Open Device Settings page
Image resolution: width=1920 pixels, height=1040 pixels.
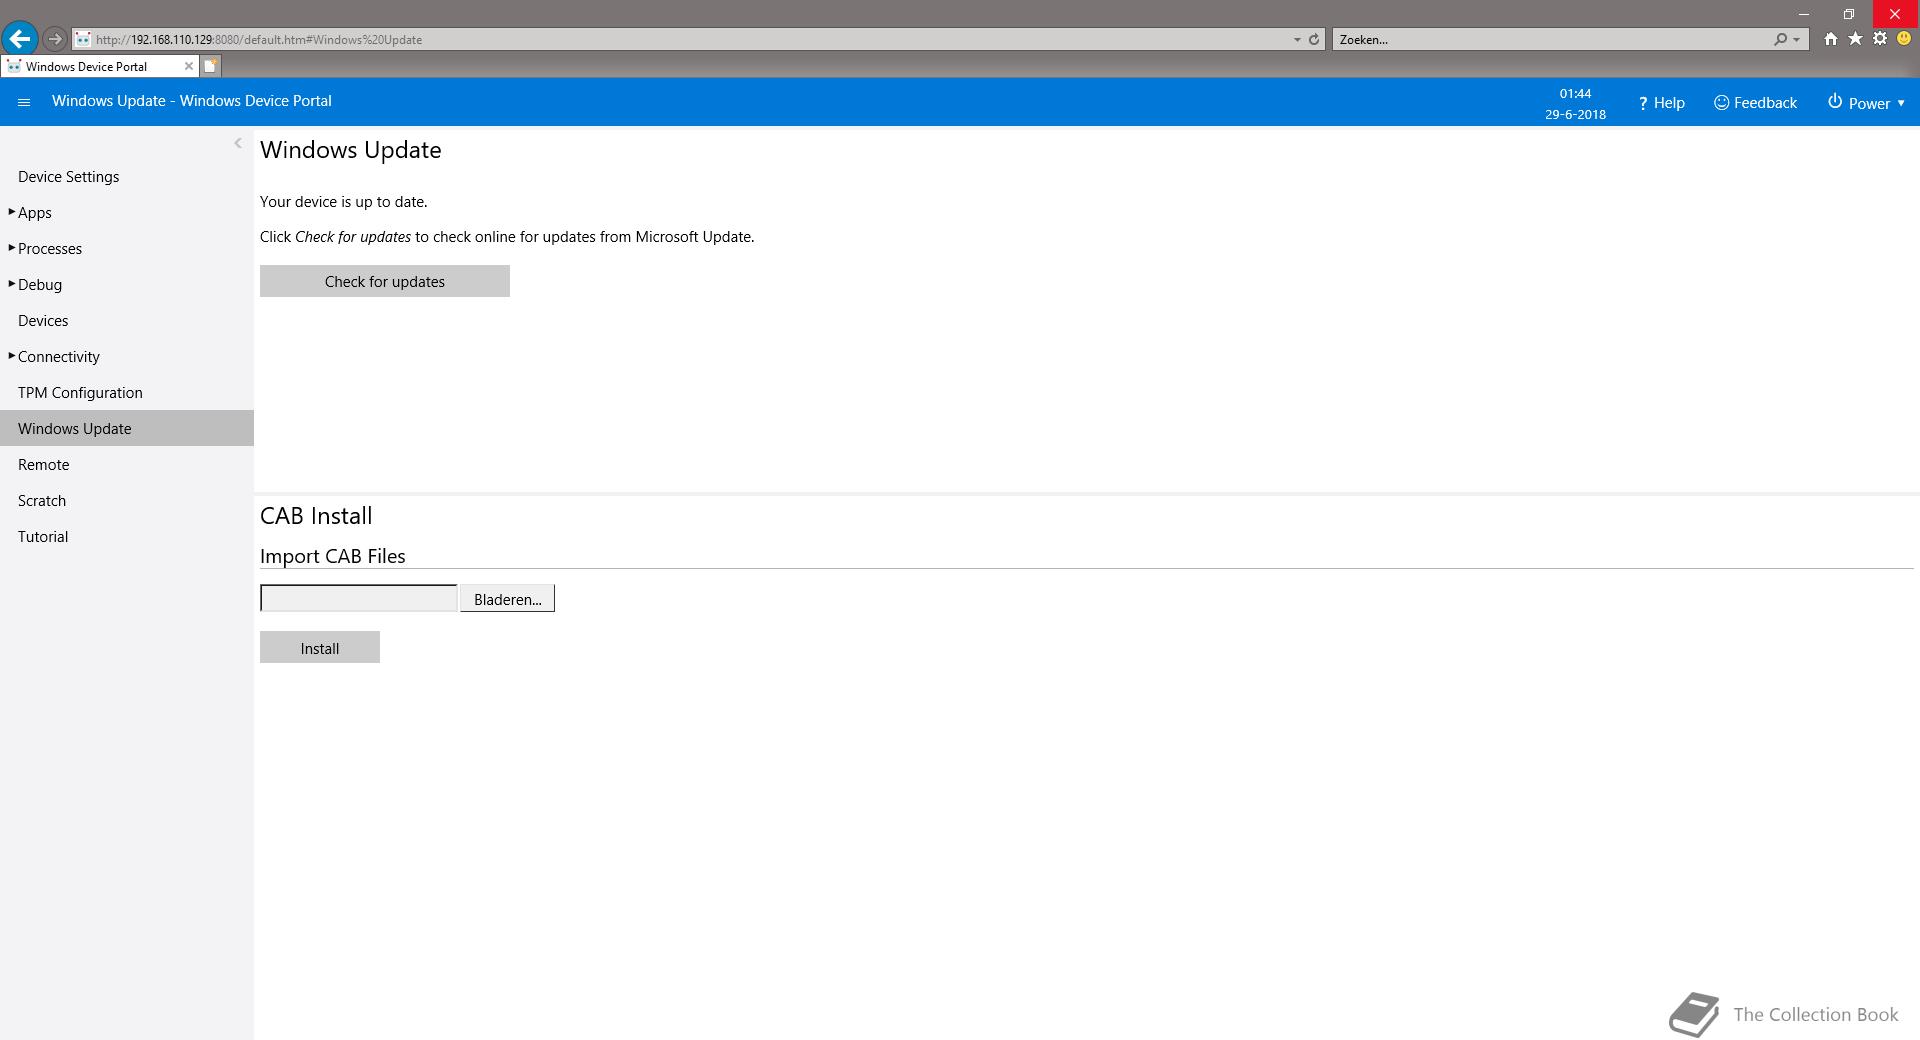point(68,177)
